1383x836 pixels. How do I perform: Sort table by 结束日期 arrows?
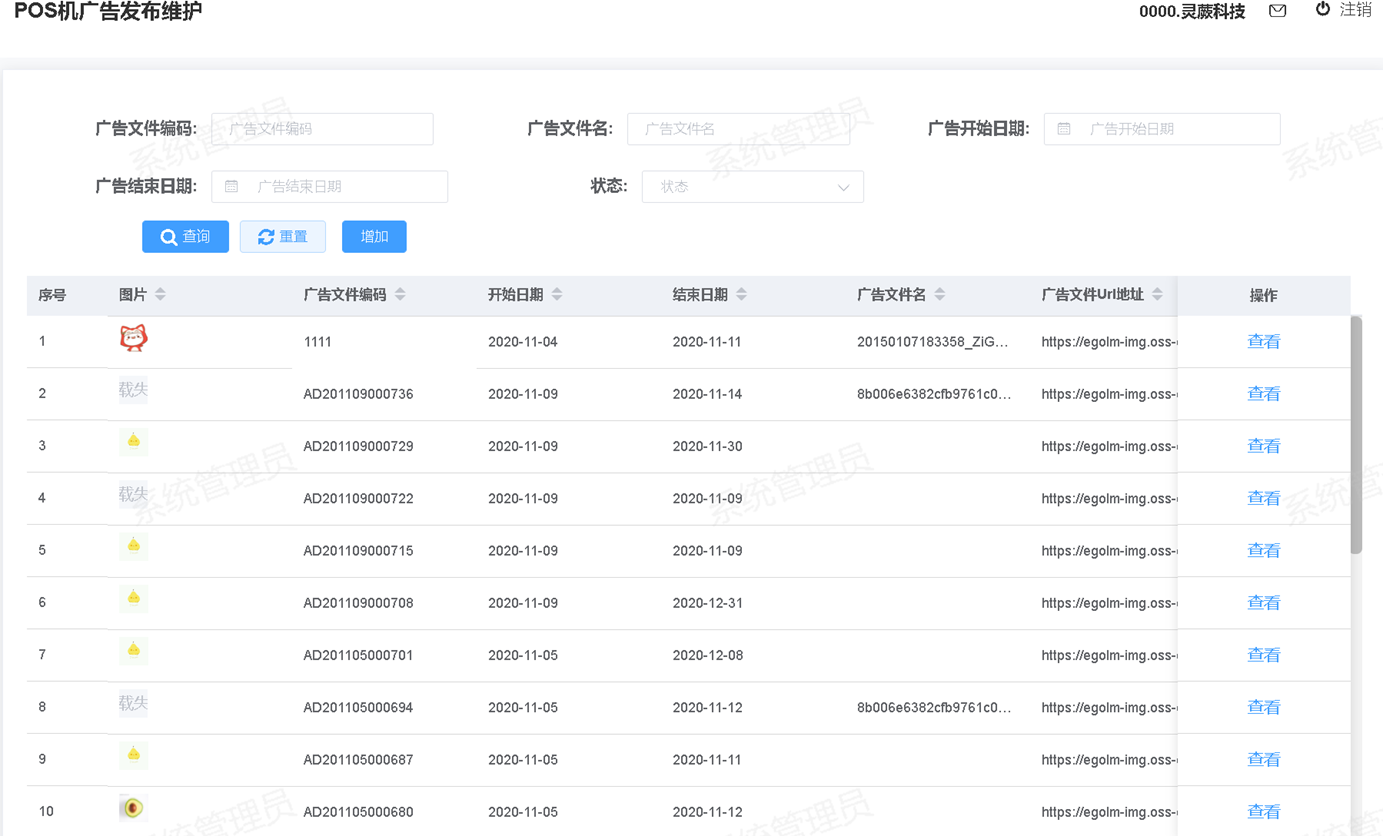741,294
